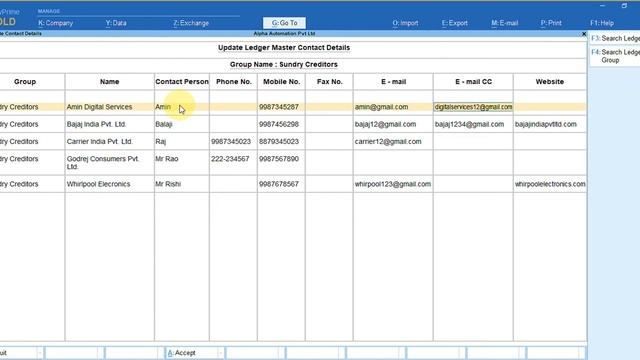Select the name Bajaj India Pvt. Ltd.
640x360 pixels.
[x=96, y=124]
